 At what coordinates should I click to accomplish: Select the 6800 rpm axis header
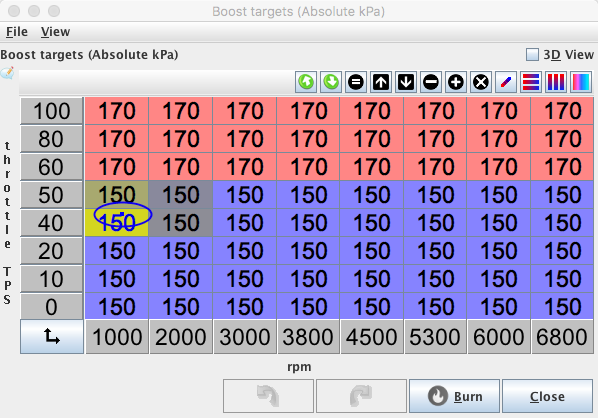point(562,337)
